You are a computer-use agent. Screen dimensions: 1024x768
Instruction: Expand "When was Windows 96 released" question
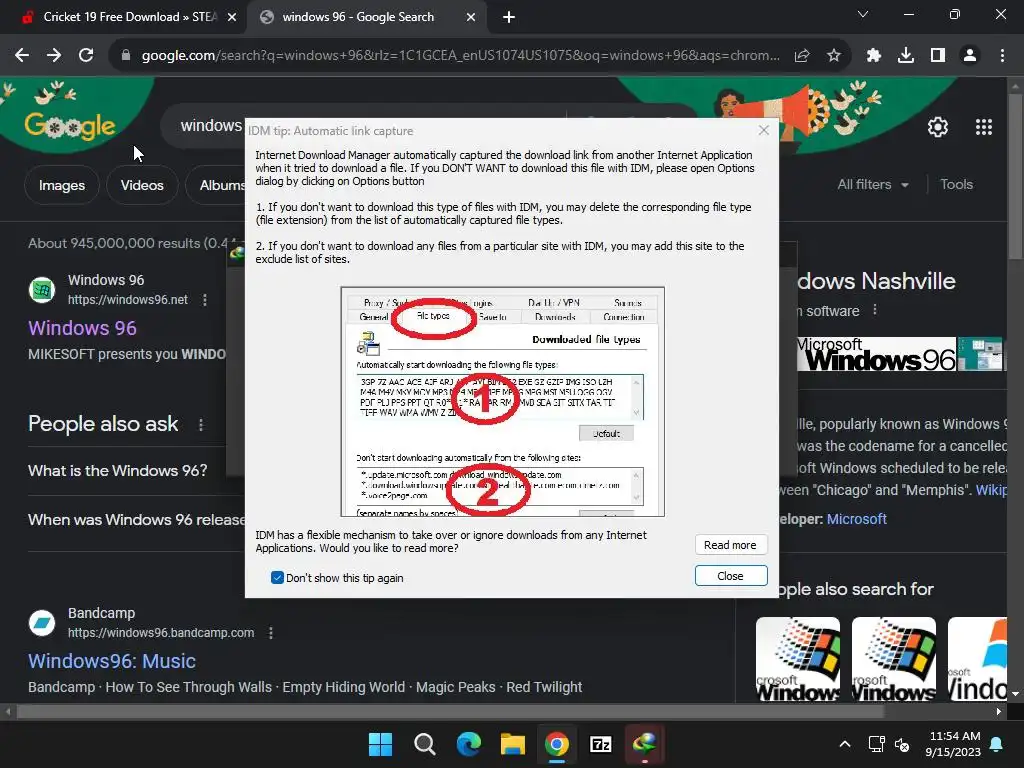point(136,520)
